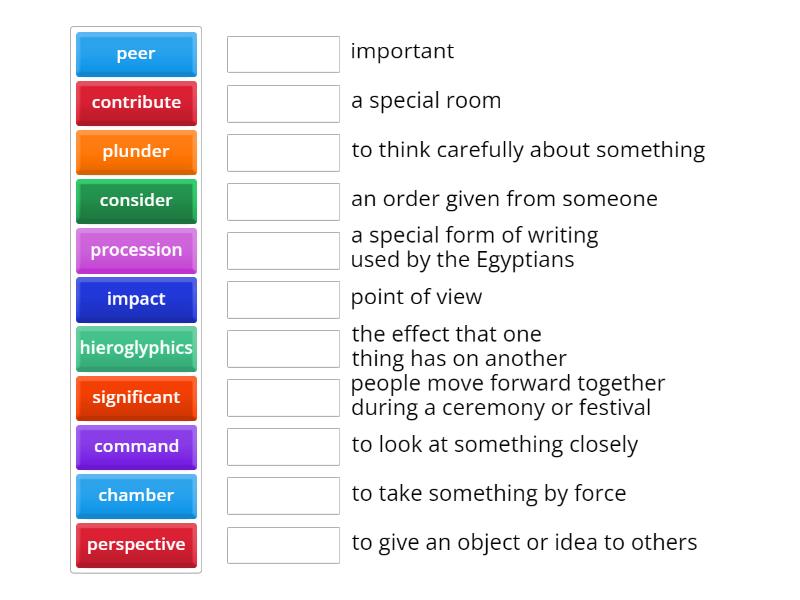Select box beside 'to look at something closely'
Screen dimensions: 800x600
(x=283, y=446)
